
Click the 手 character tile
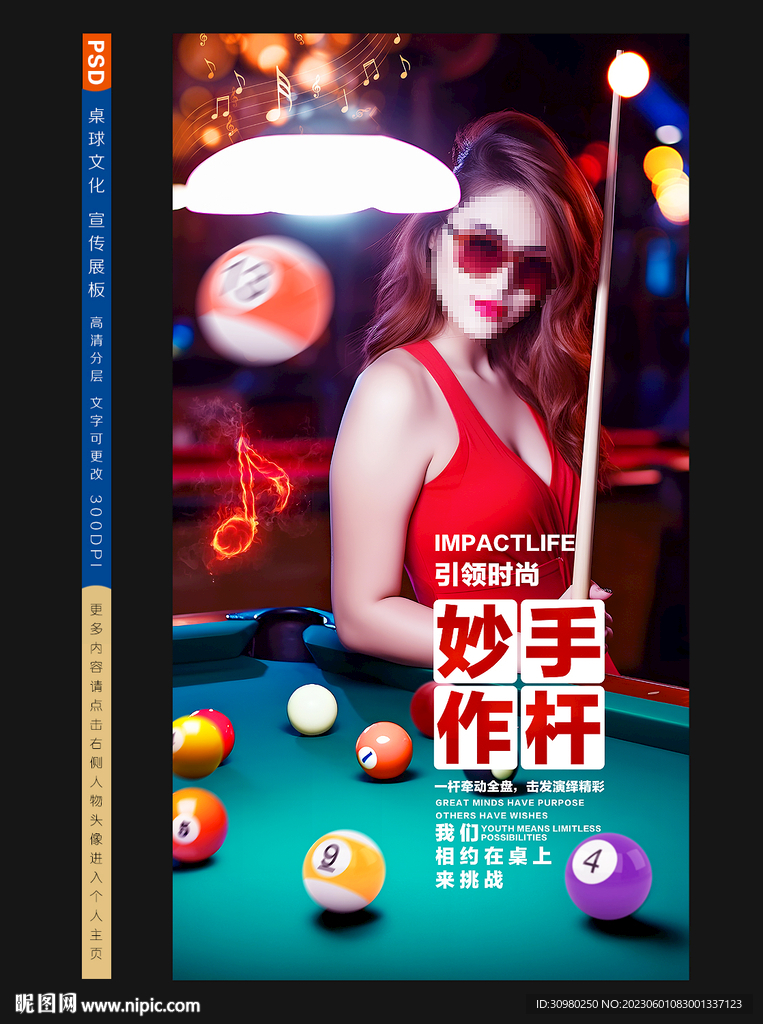[x=563, y=641]
